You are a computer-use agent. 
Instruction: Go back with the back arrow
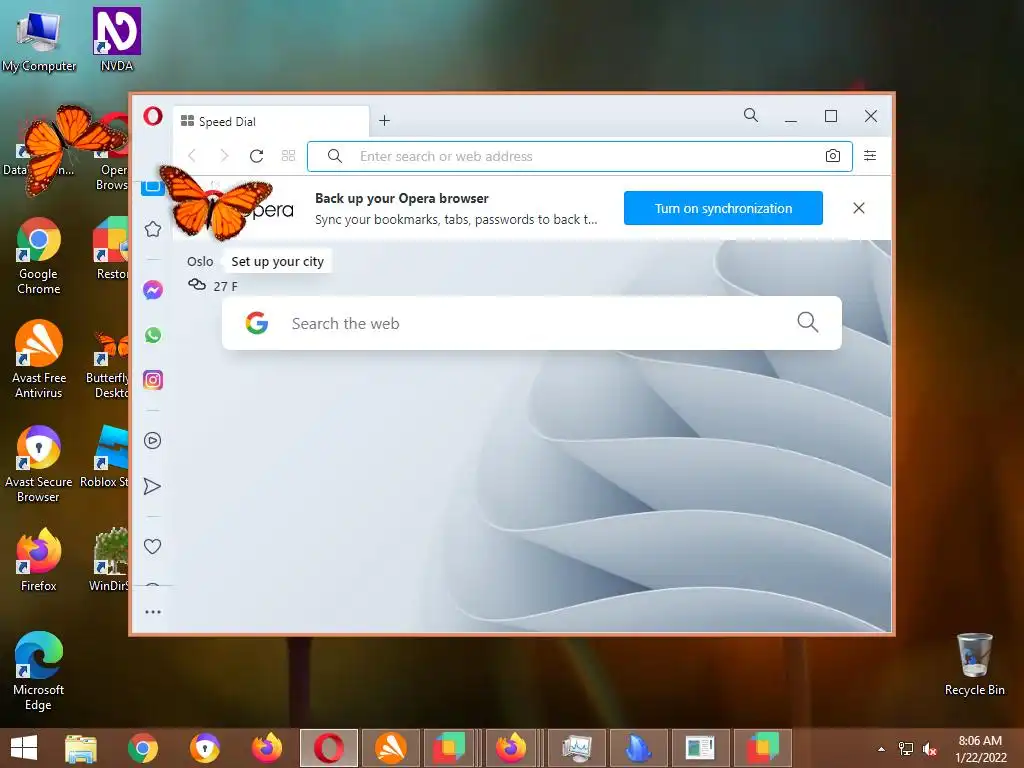coord(192,155)
